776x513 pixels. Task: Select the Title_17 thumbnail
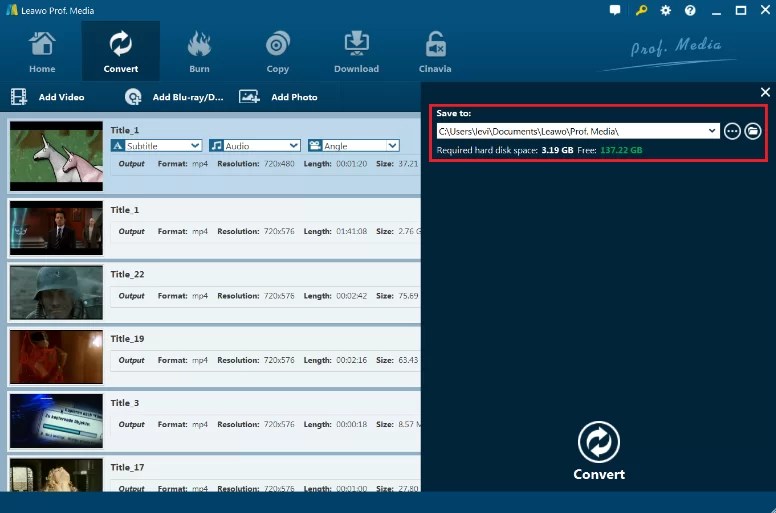point(56,475)
